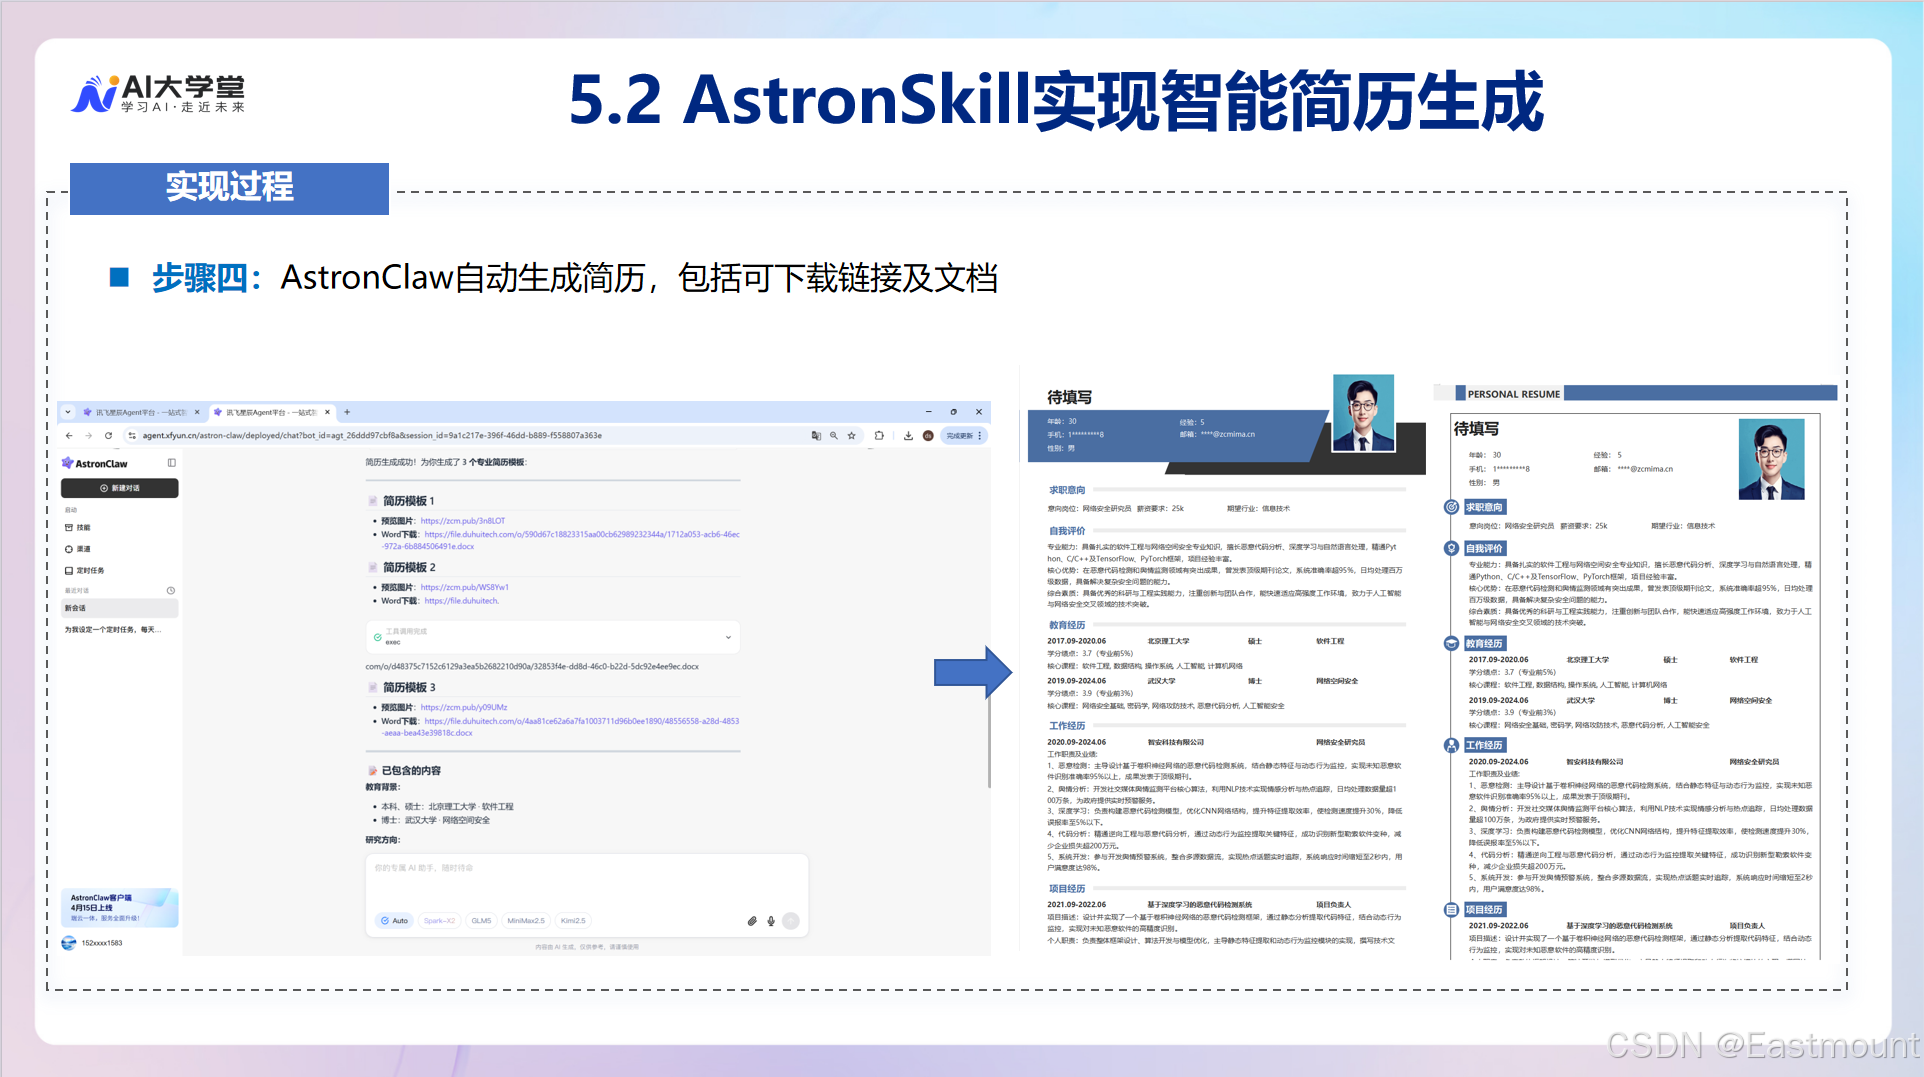Open the browser tab search dropdown
This screenshot has width=1924, height=1077.
[68, 412]
